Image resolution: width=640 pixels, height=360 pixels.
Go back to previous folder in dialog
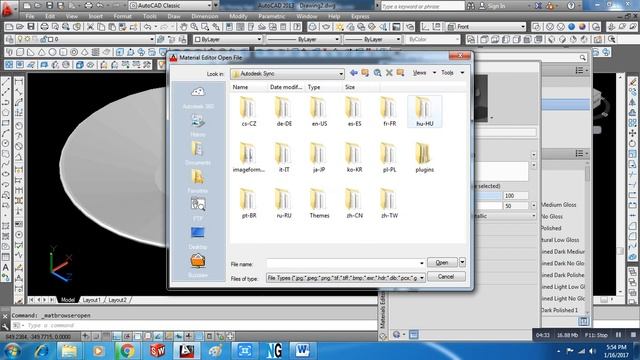point(353,73)
